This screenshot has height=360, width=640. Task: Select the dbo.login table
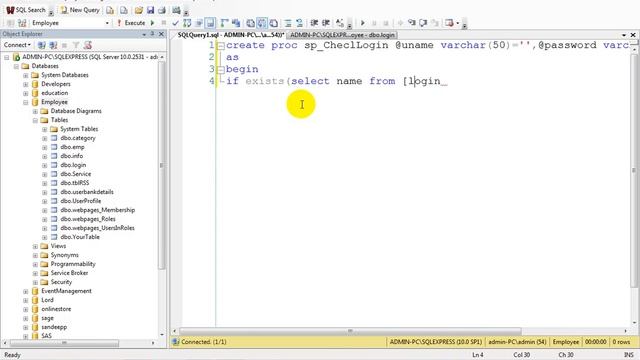pyautogui.click(x=73, y=165)
